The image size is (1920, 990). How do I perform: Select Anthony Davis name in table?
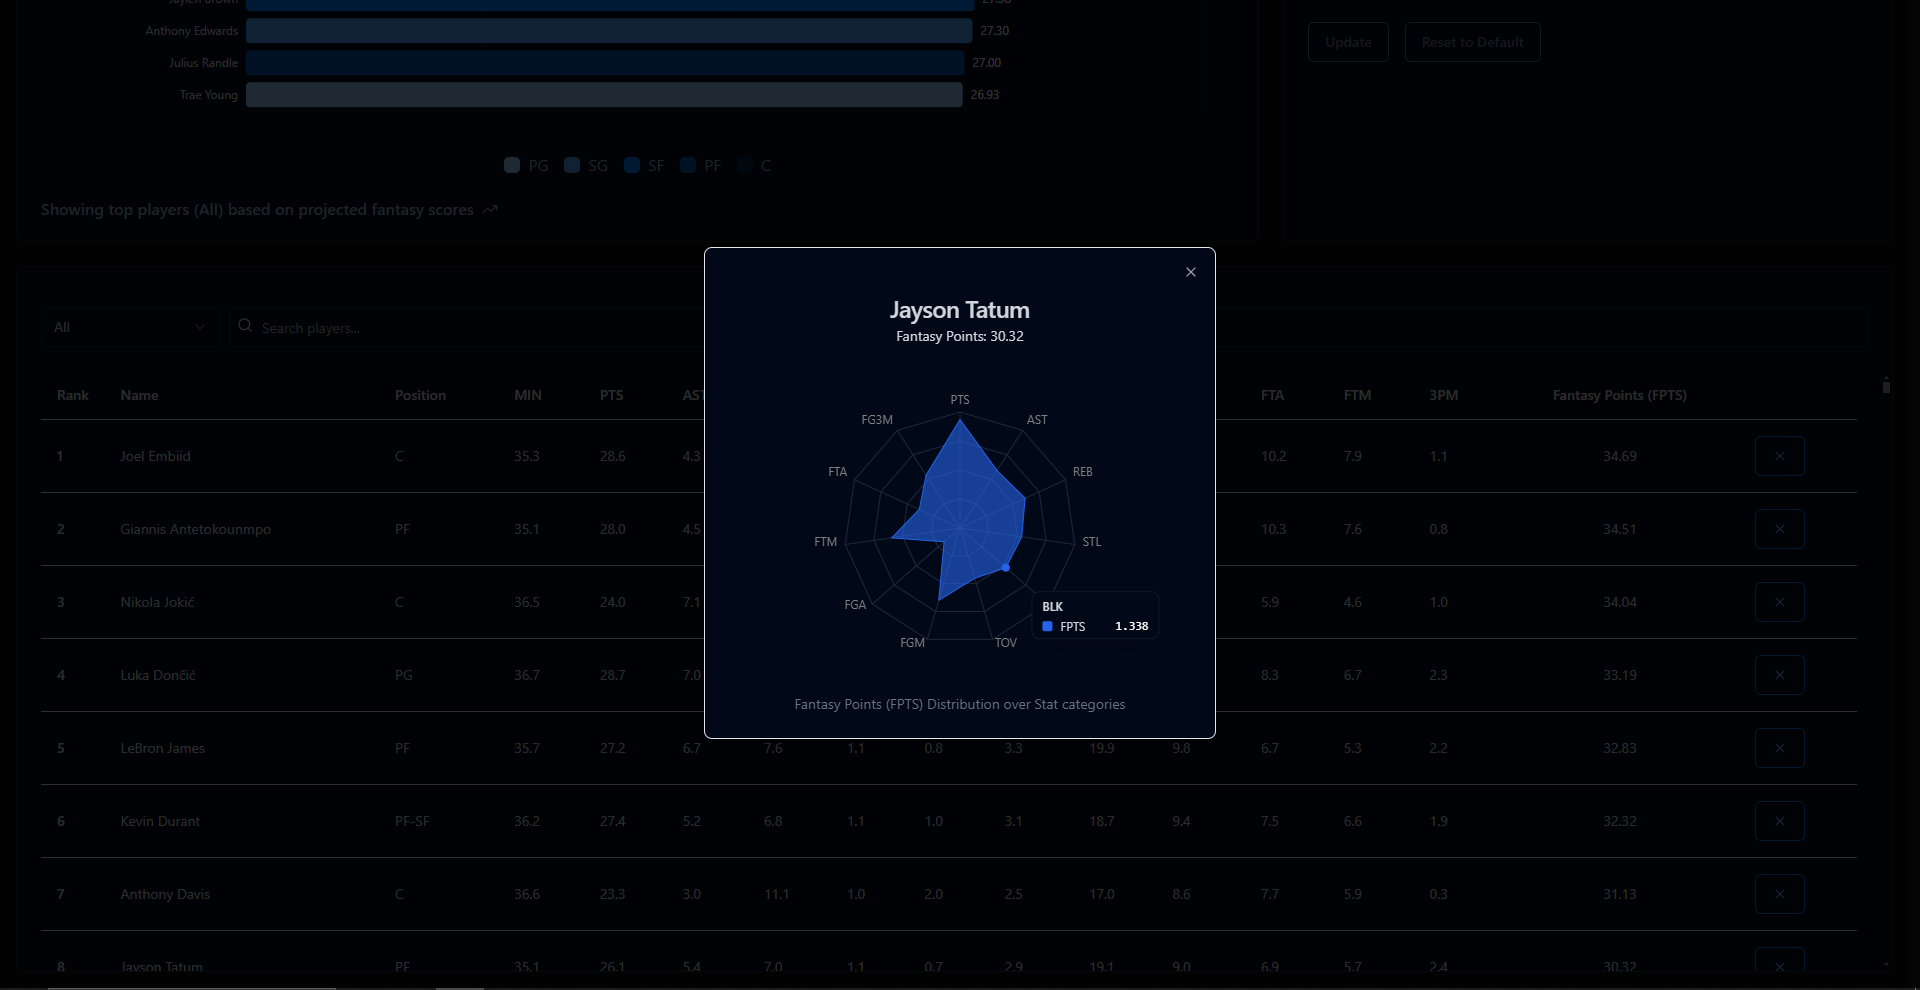[165, 894]
